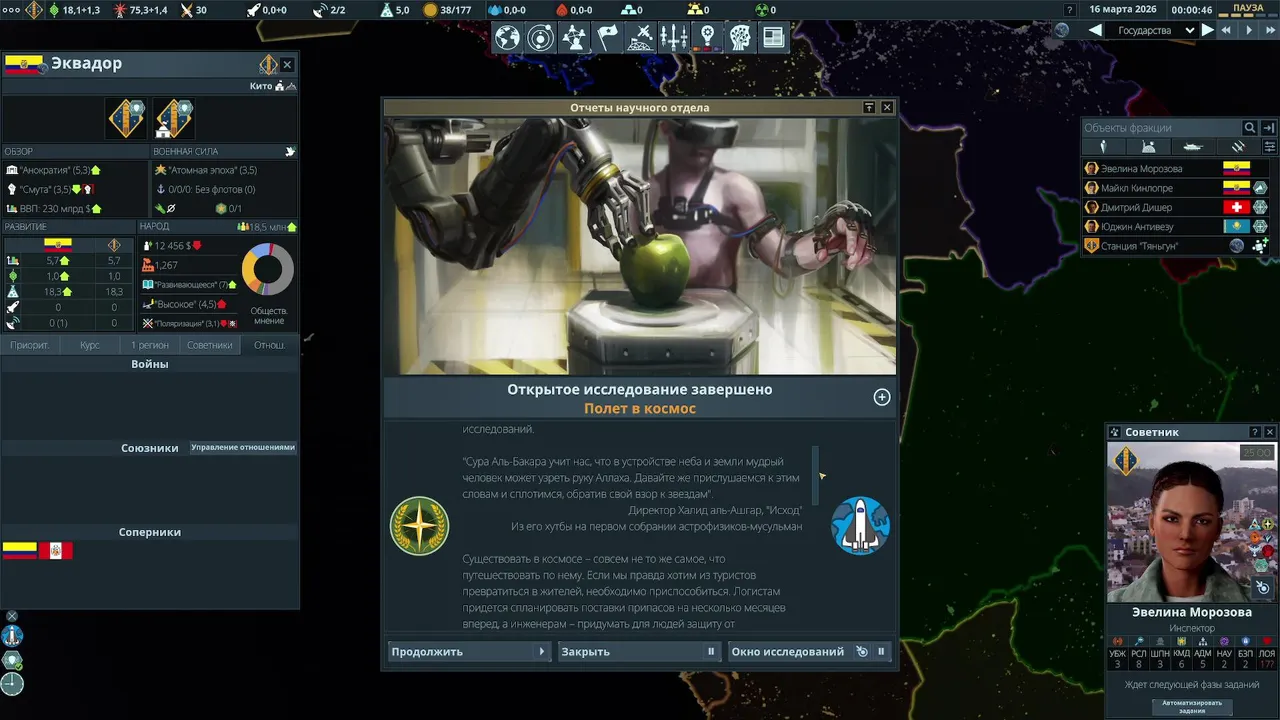Select the fleets filter icon in objects panel

1237,147
